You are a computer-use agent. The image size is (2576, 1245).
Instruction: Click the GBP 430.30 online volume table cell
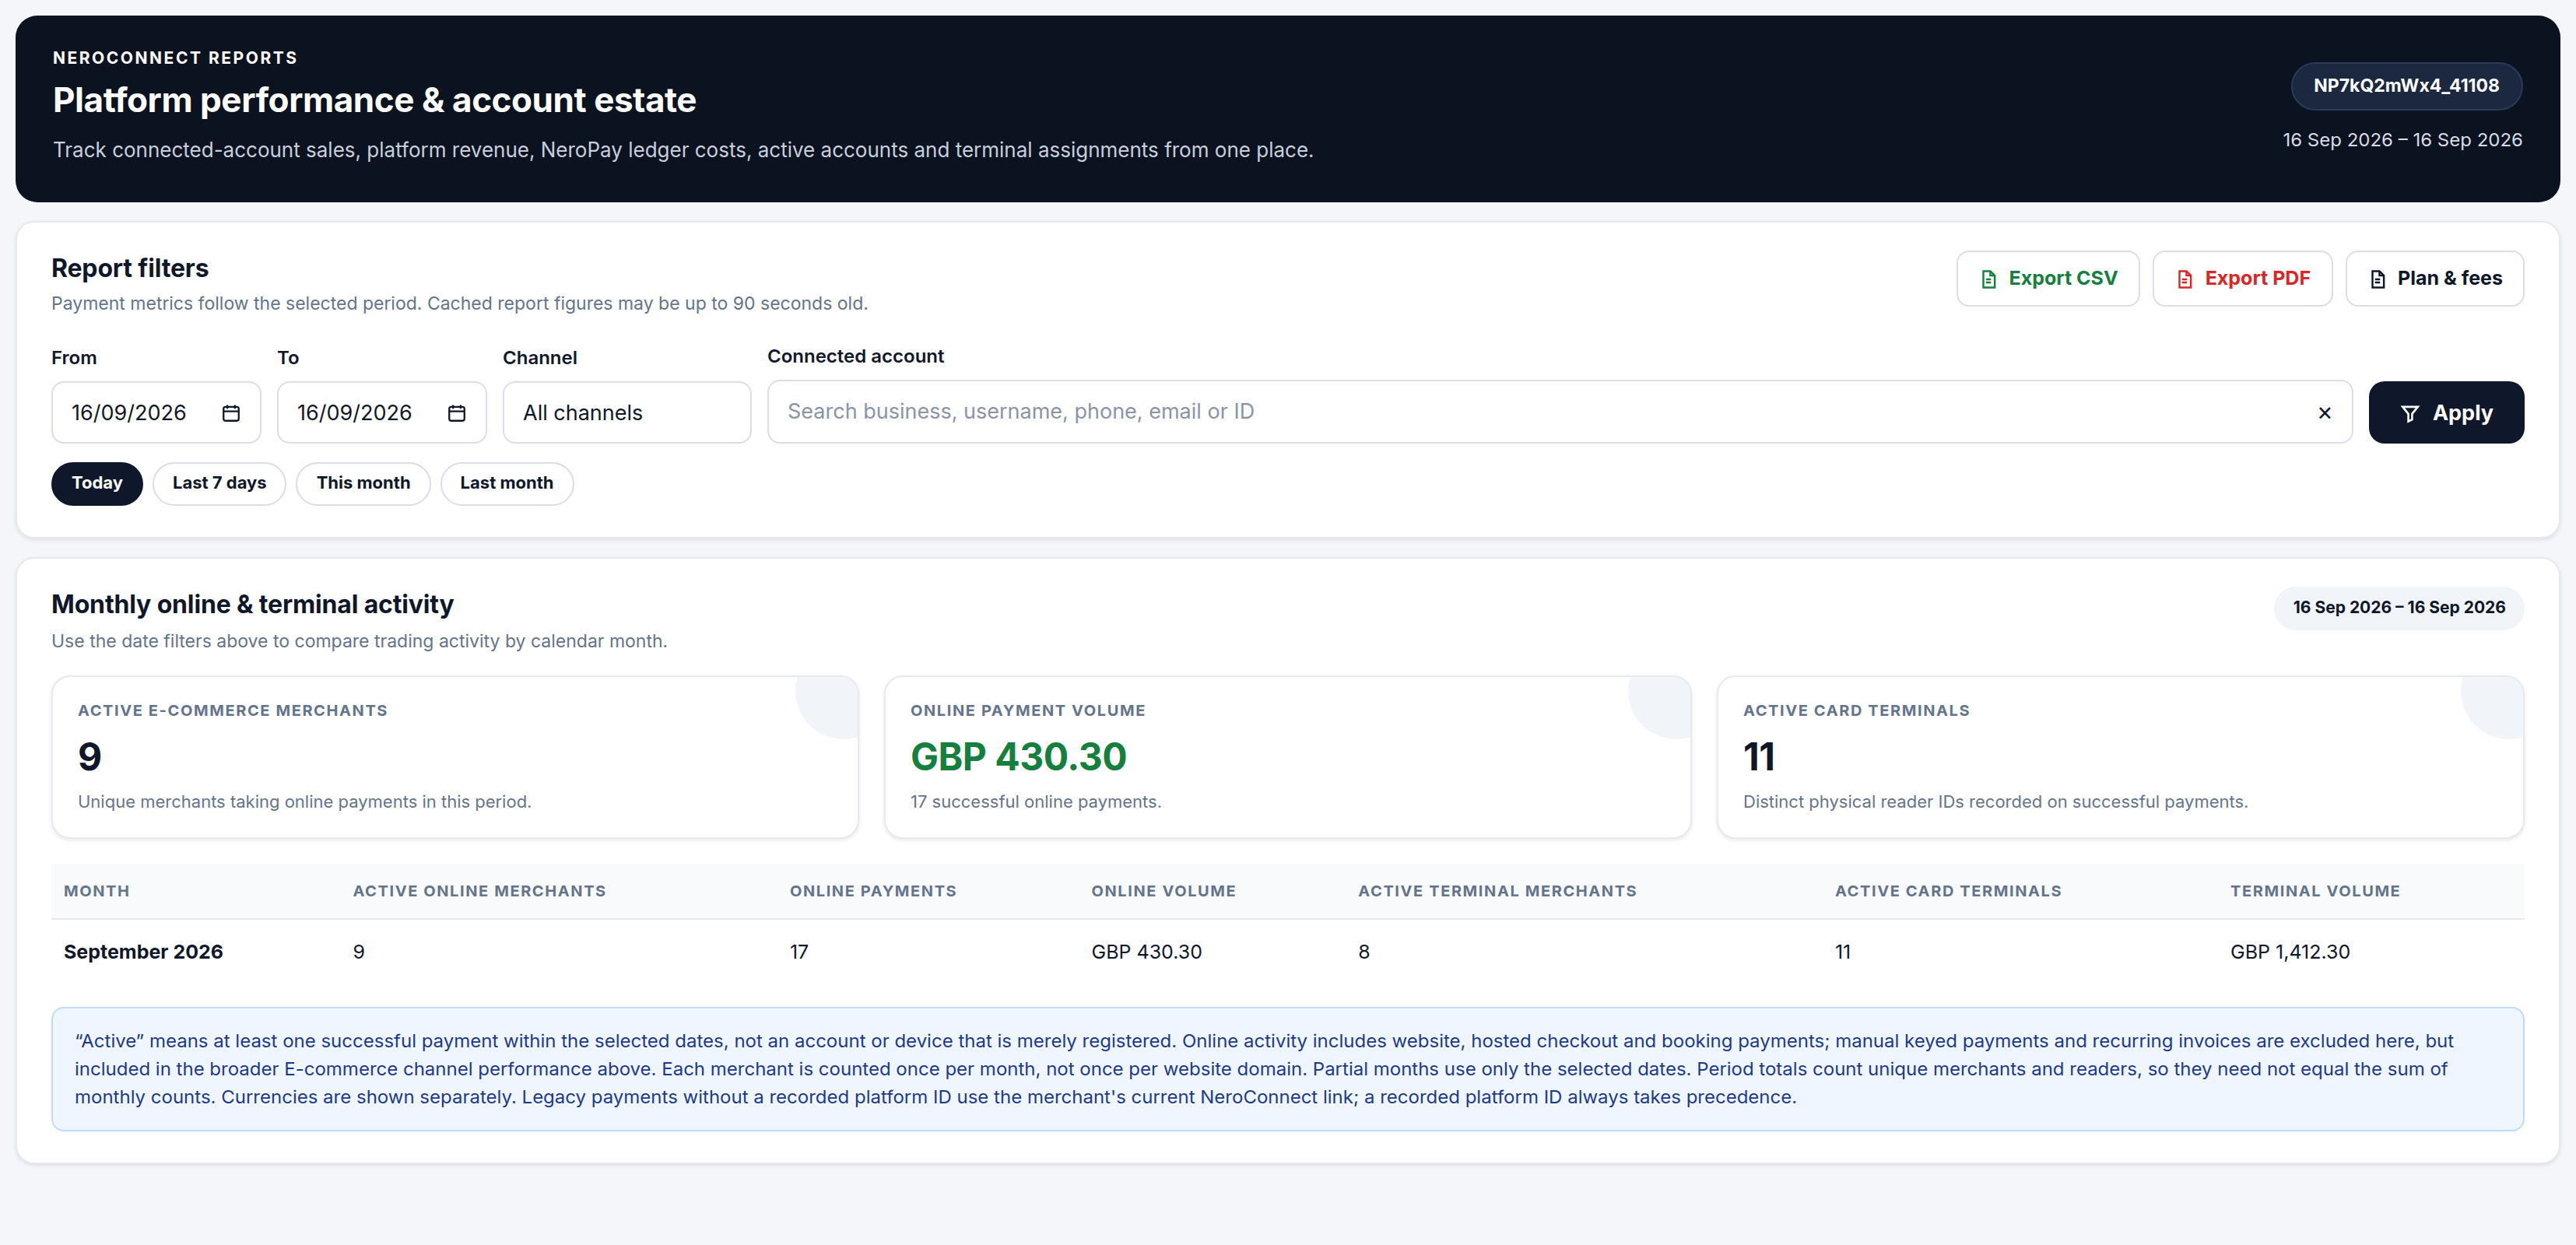[1146, 952]
